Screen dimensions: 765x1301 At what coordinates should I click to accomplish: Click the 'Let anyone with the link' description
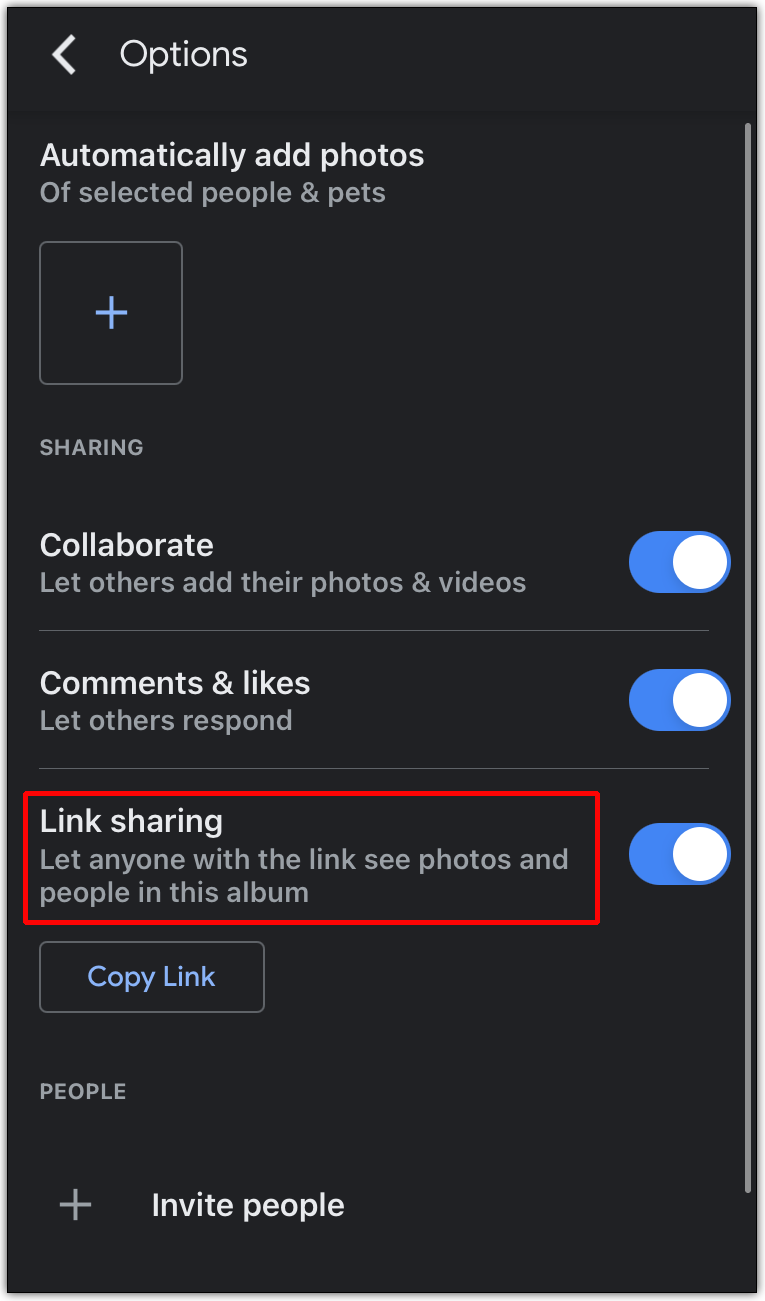coord(304,875)
